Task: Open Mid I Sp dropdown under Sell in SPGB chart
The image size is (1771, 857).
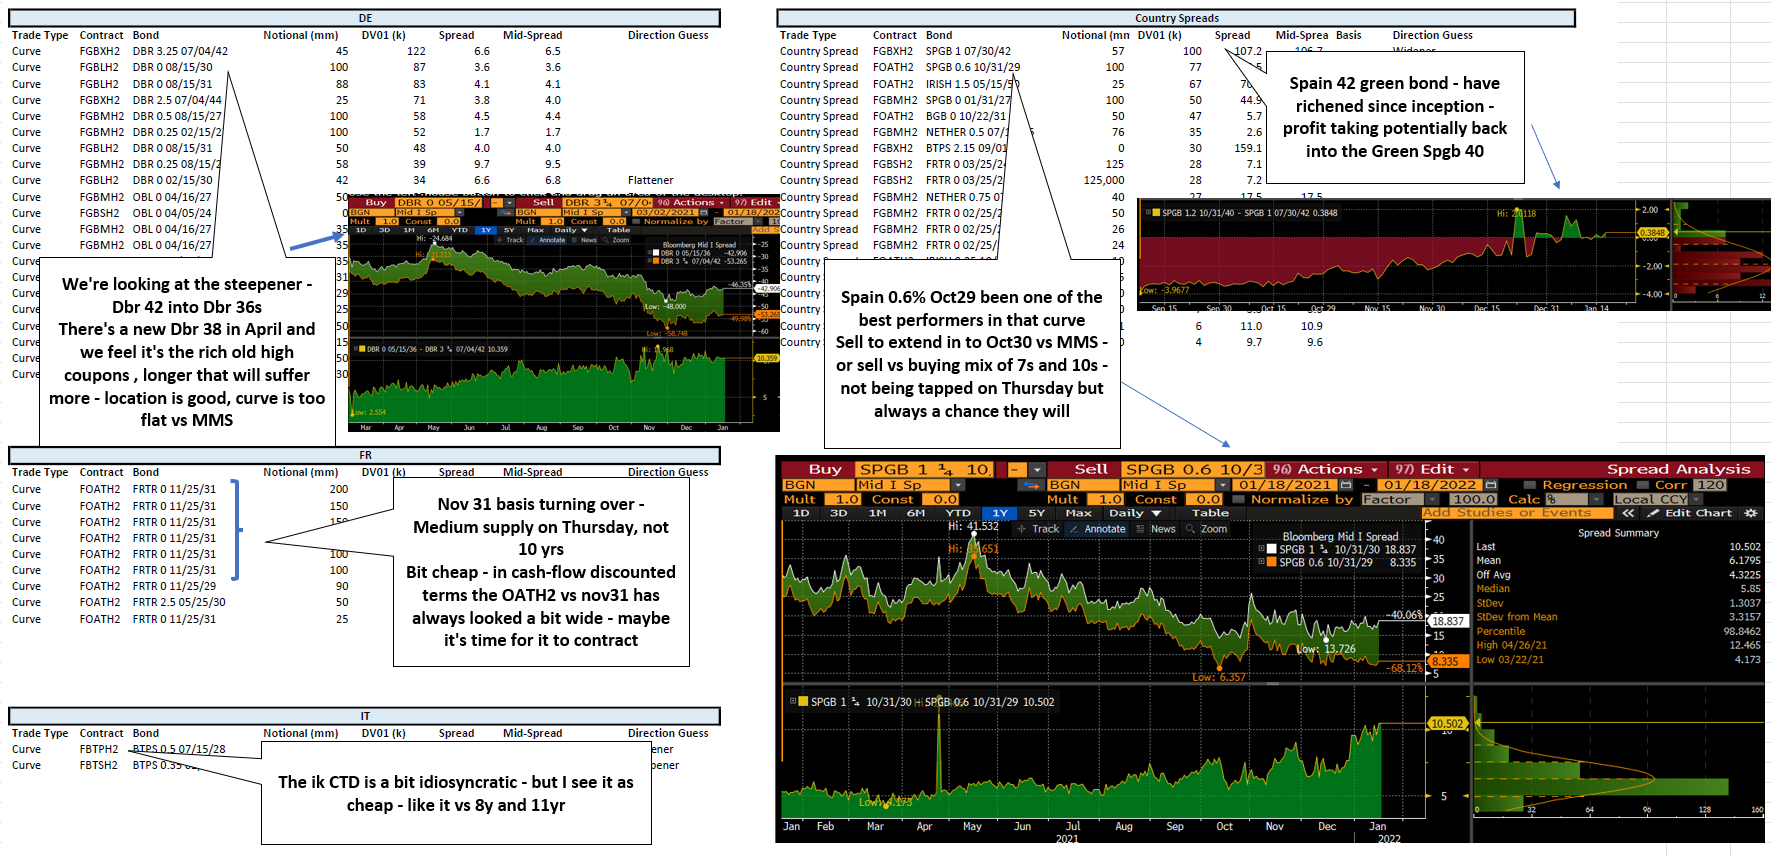Action: (1222, 485)
